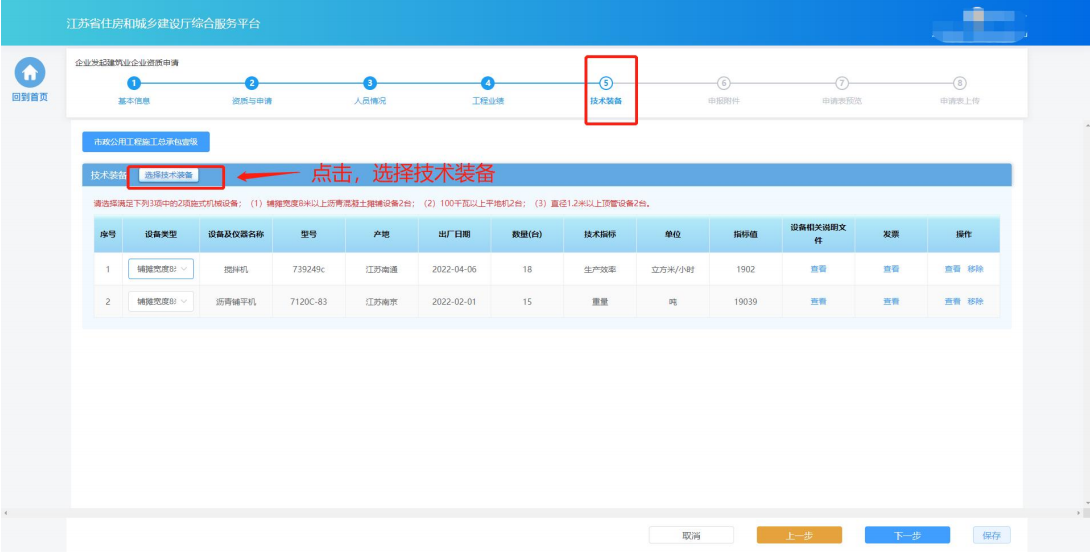Click the 重量 indicator cell

tap(600, 302)
